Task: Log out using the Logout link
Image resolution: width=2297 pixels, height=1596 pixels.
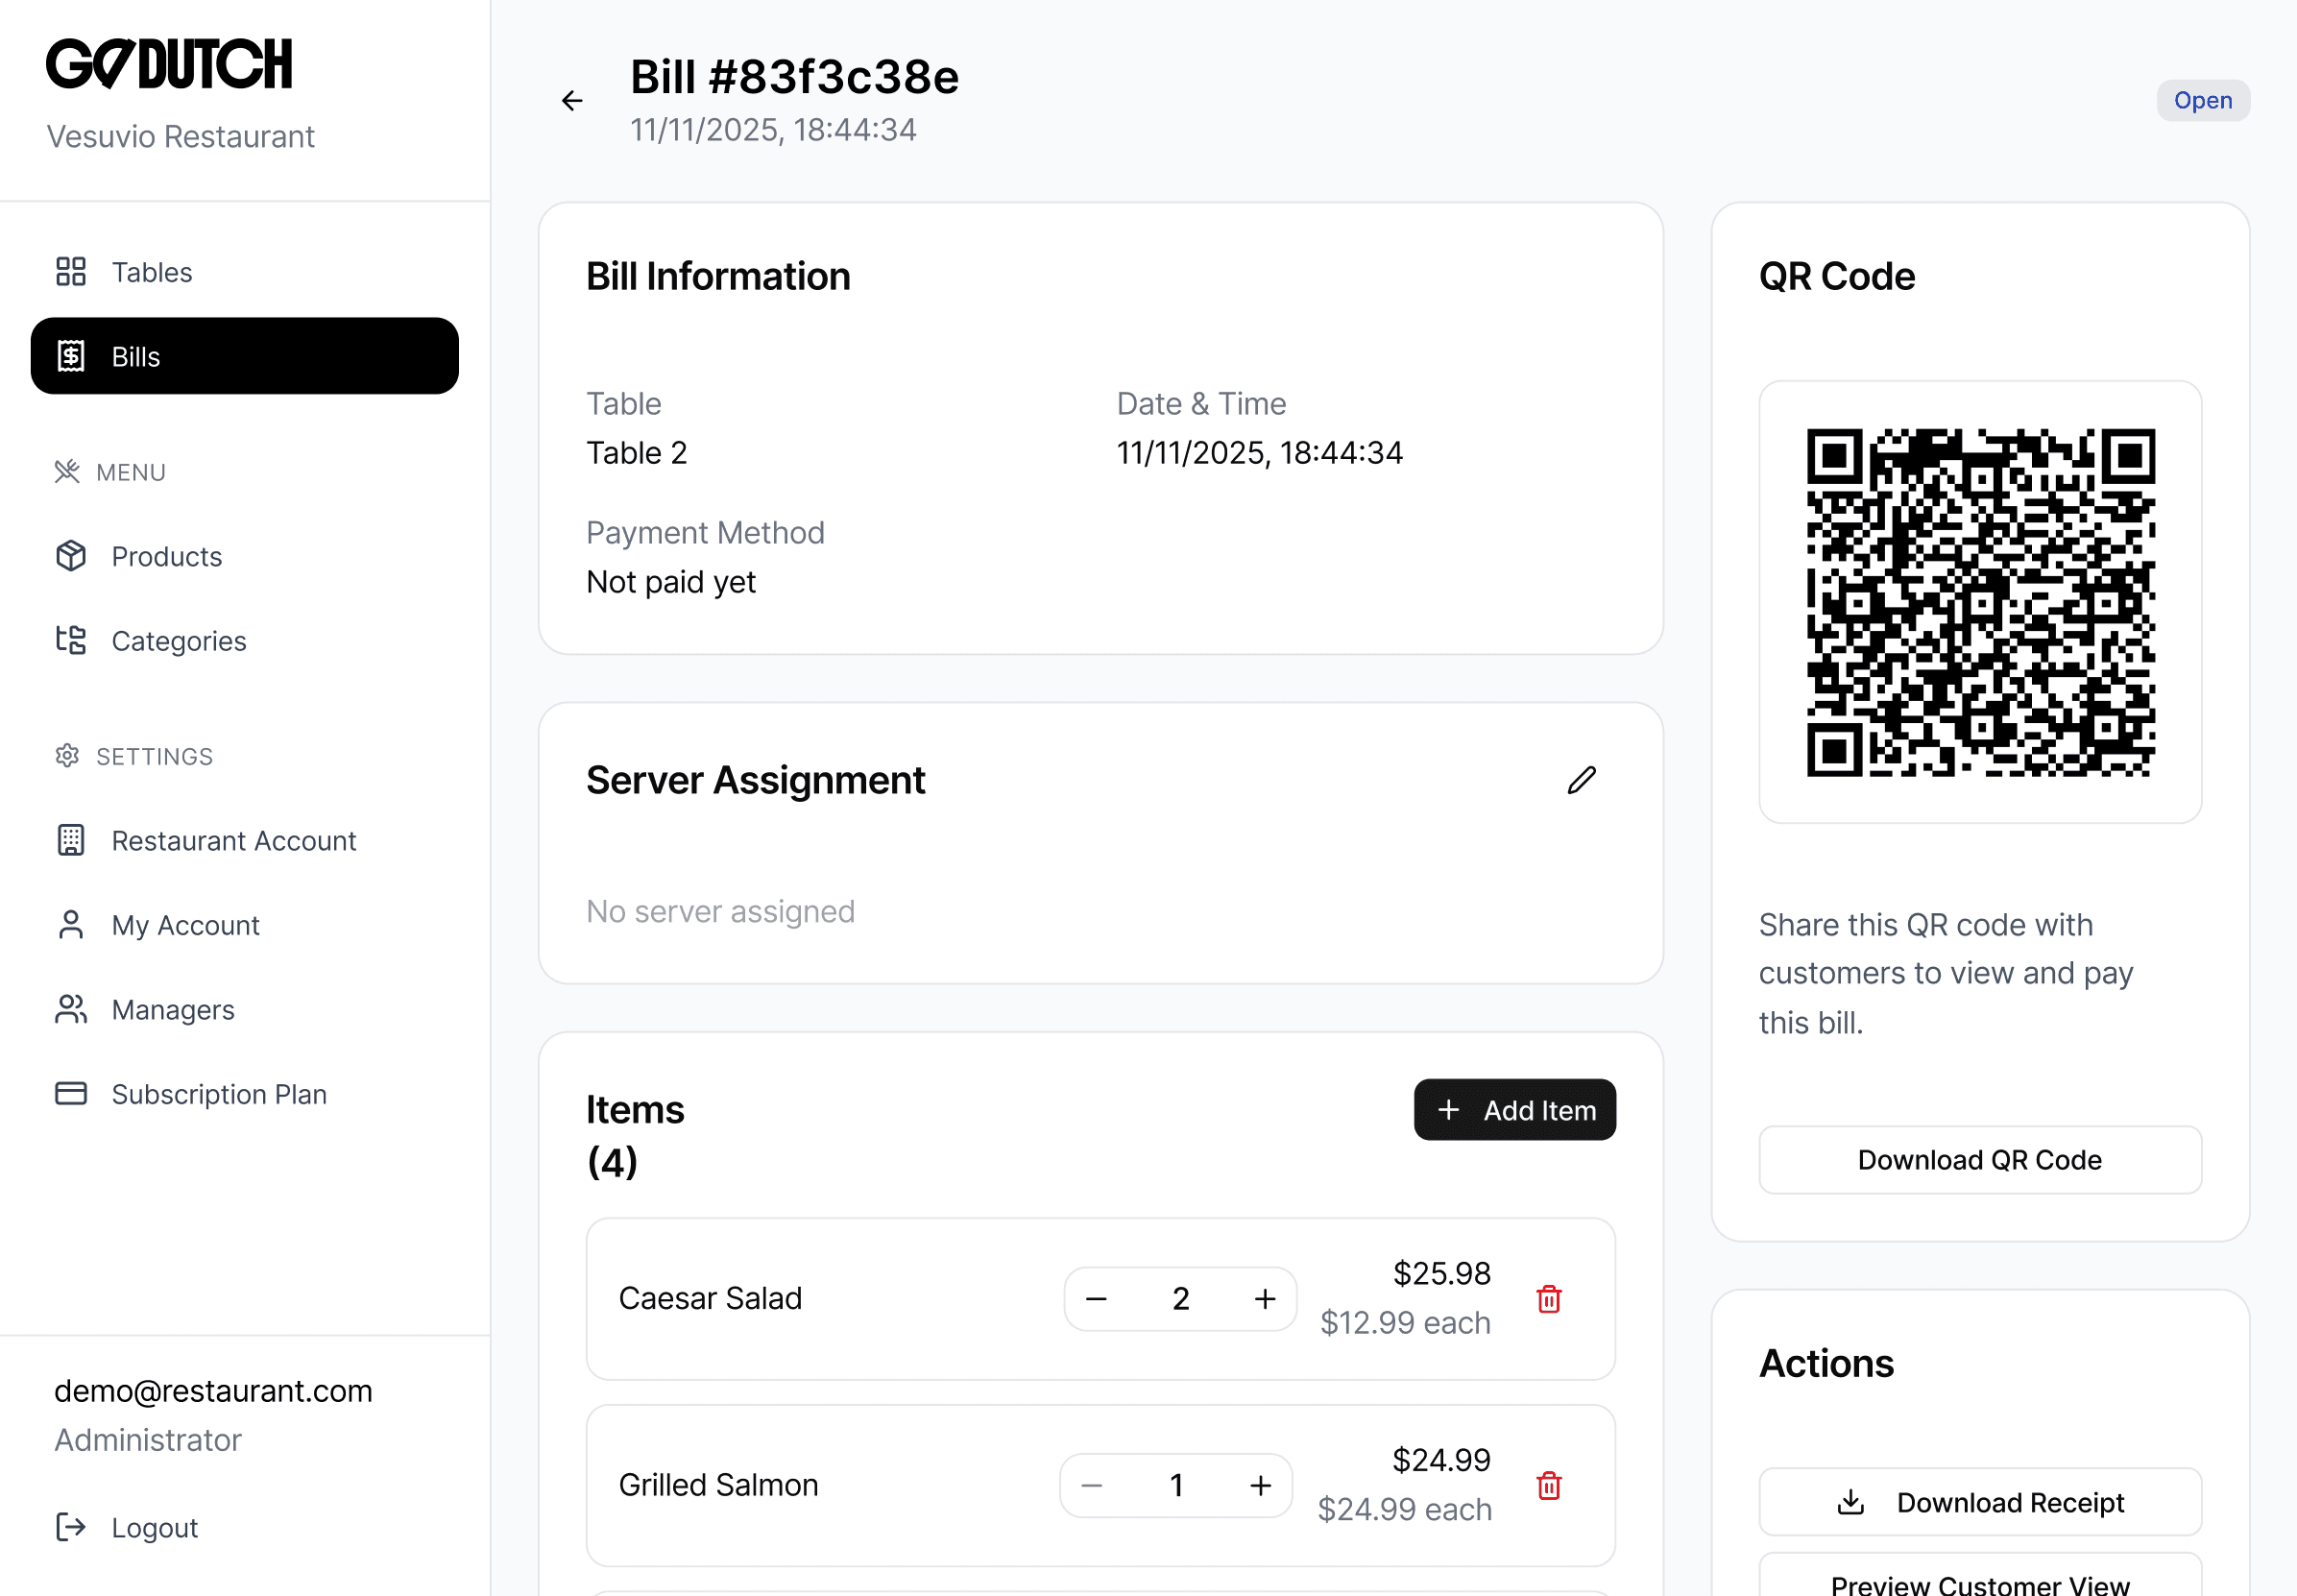Action: click(x=153, y=1527)
